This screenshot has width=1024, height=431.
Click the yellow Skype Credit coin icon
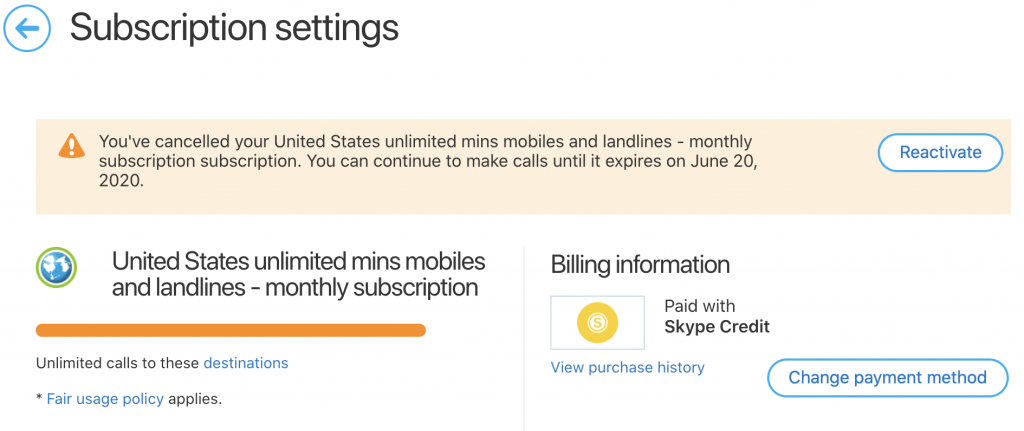pyautogui.click(x=598, y=323)
